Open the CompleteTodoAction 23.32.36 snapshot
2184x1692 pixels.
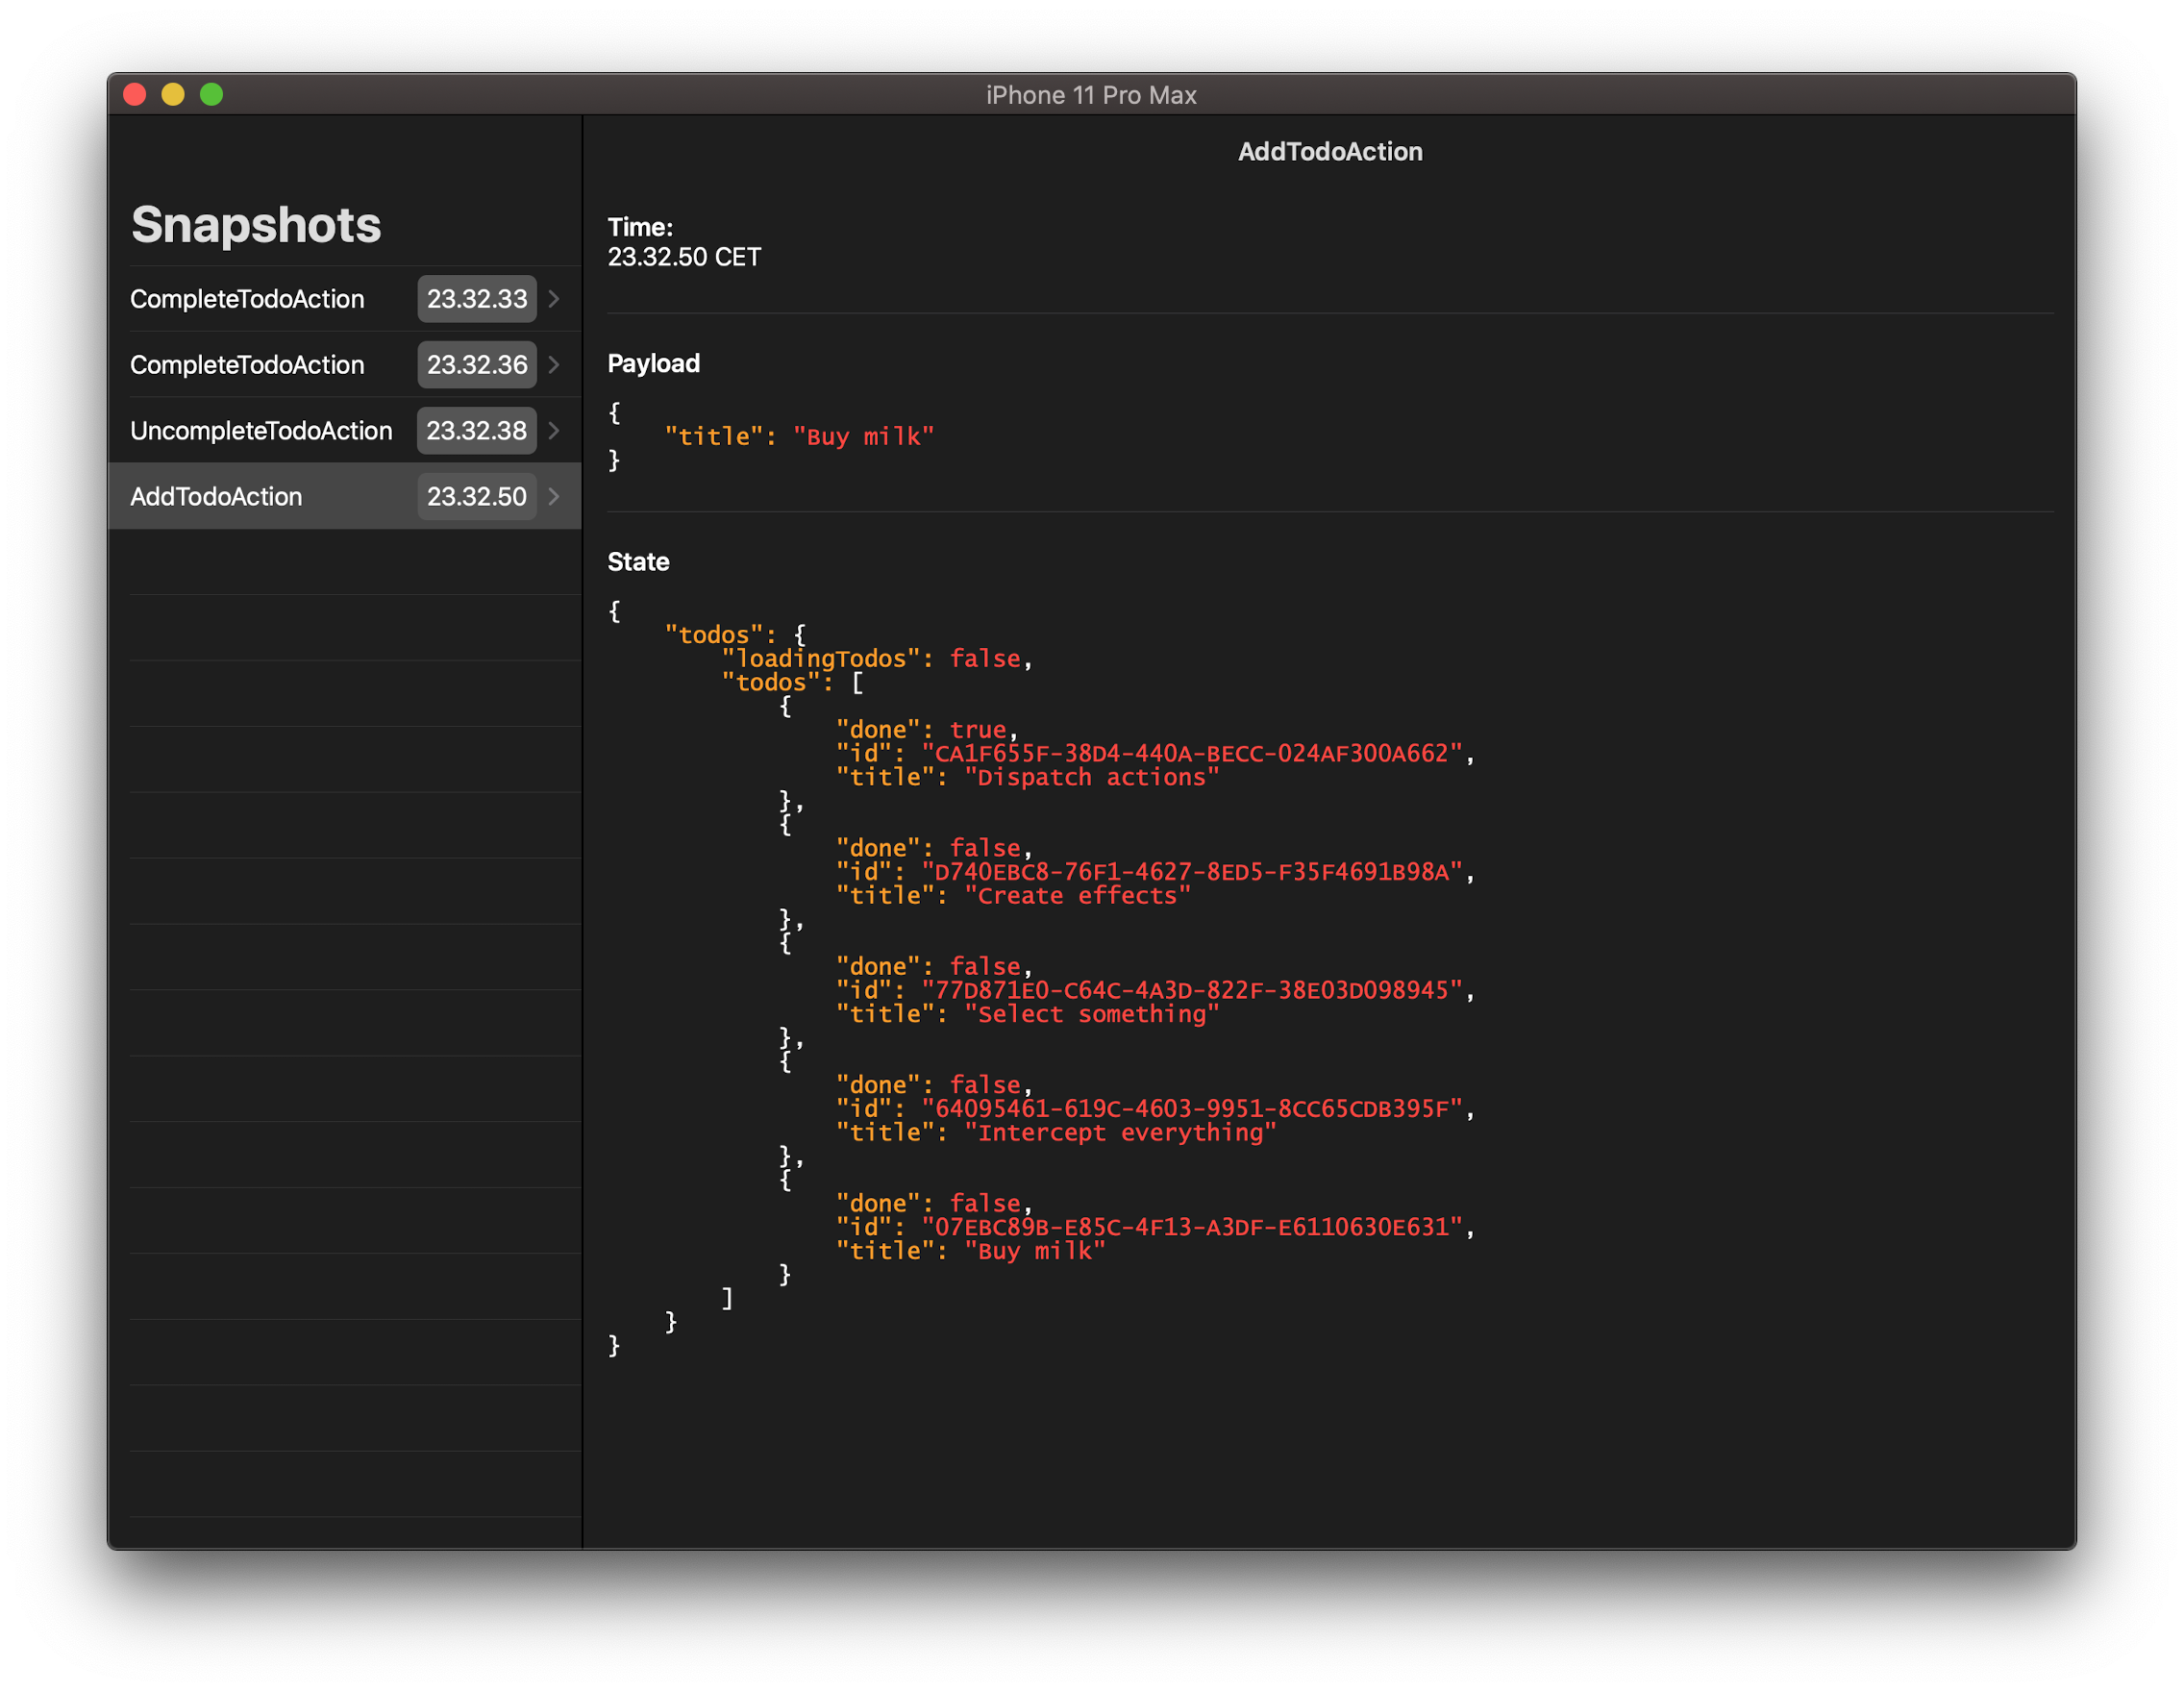tap(247, 365)
